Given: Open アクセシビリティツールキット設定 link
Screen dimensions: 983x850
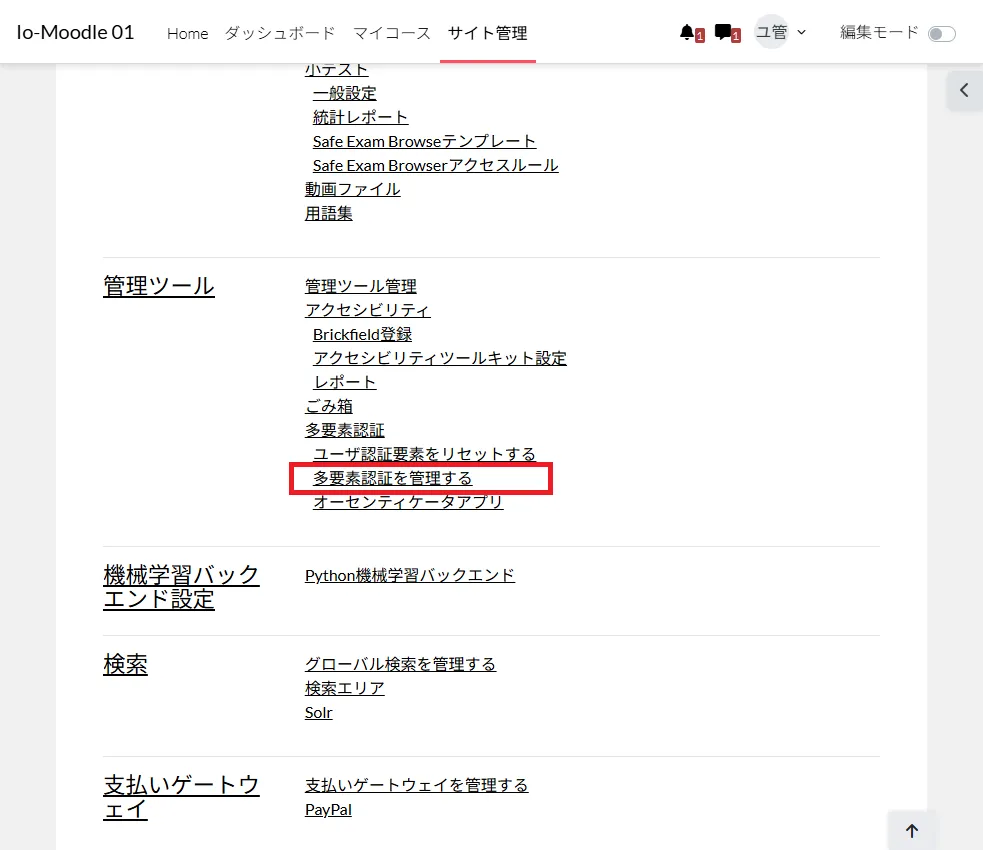Looking at the screenshot, I should click(439, 359).
